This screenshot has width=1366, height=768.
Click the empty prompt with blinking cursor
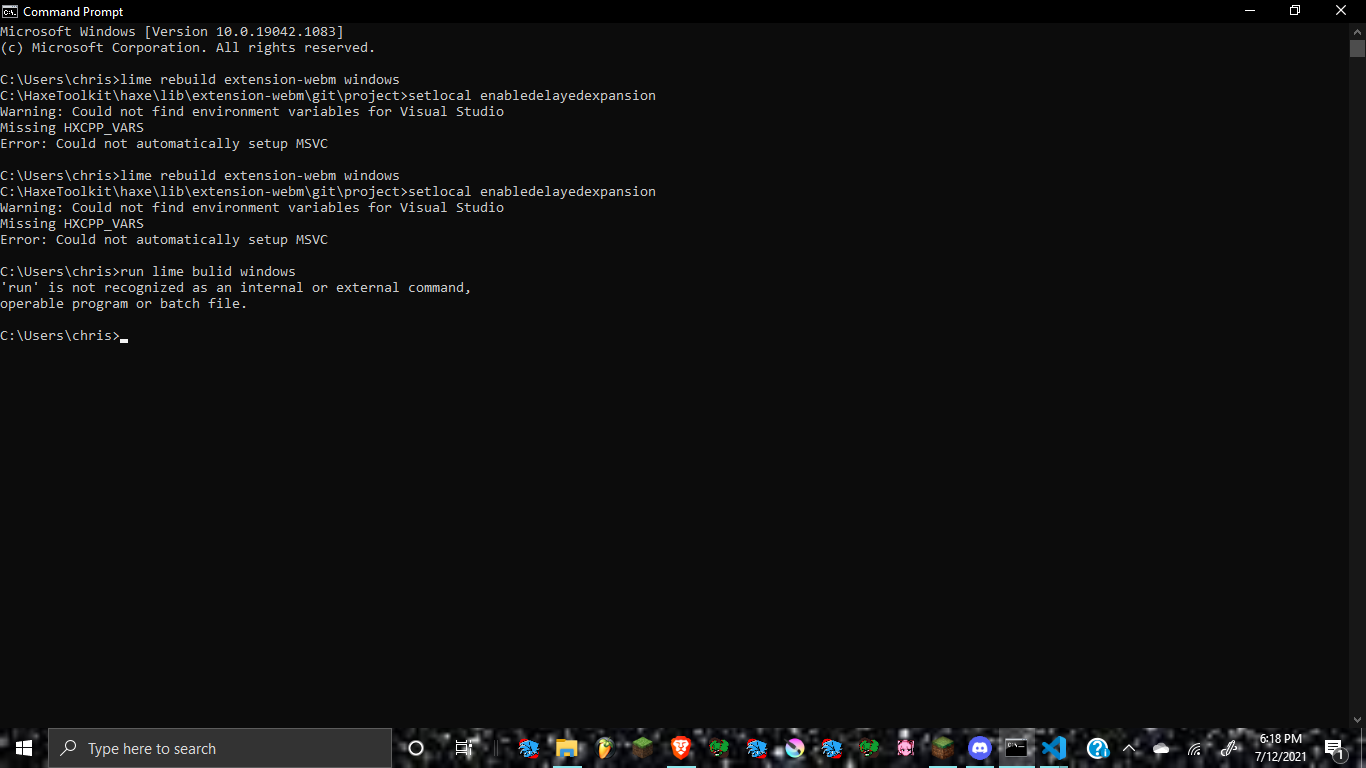click(x=64, y=336)
